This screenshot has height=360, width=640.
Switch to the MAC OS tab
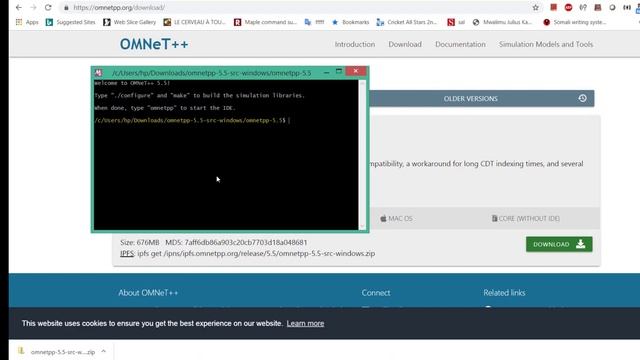click(x=396, y=218)
